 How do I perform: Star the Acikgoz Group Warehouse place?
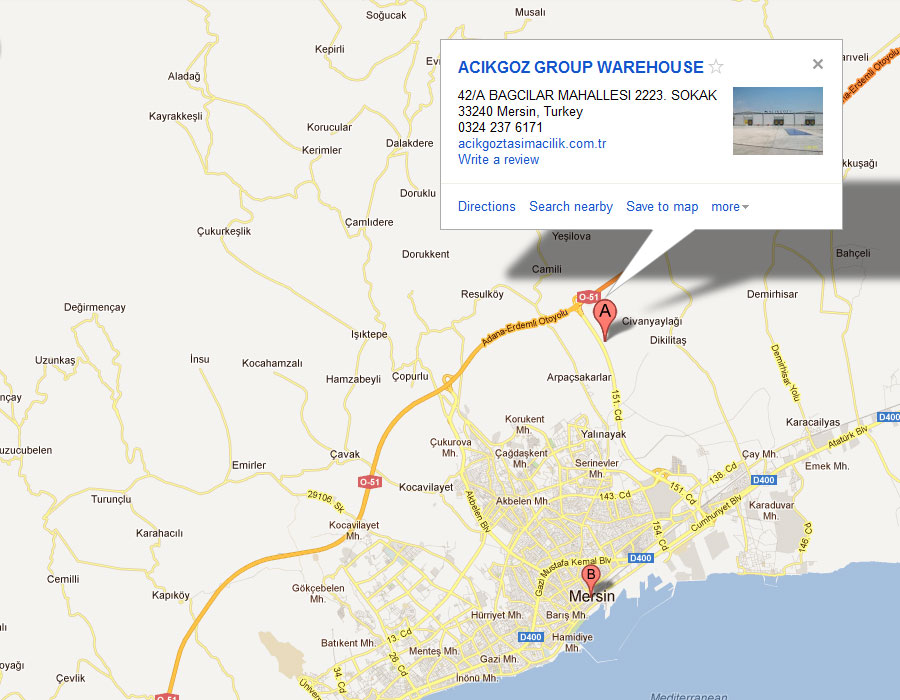(x=716, y=67)
